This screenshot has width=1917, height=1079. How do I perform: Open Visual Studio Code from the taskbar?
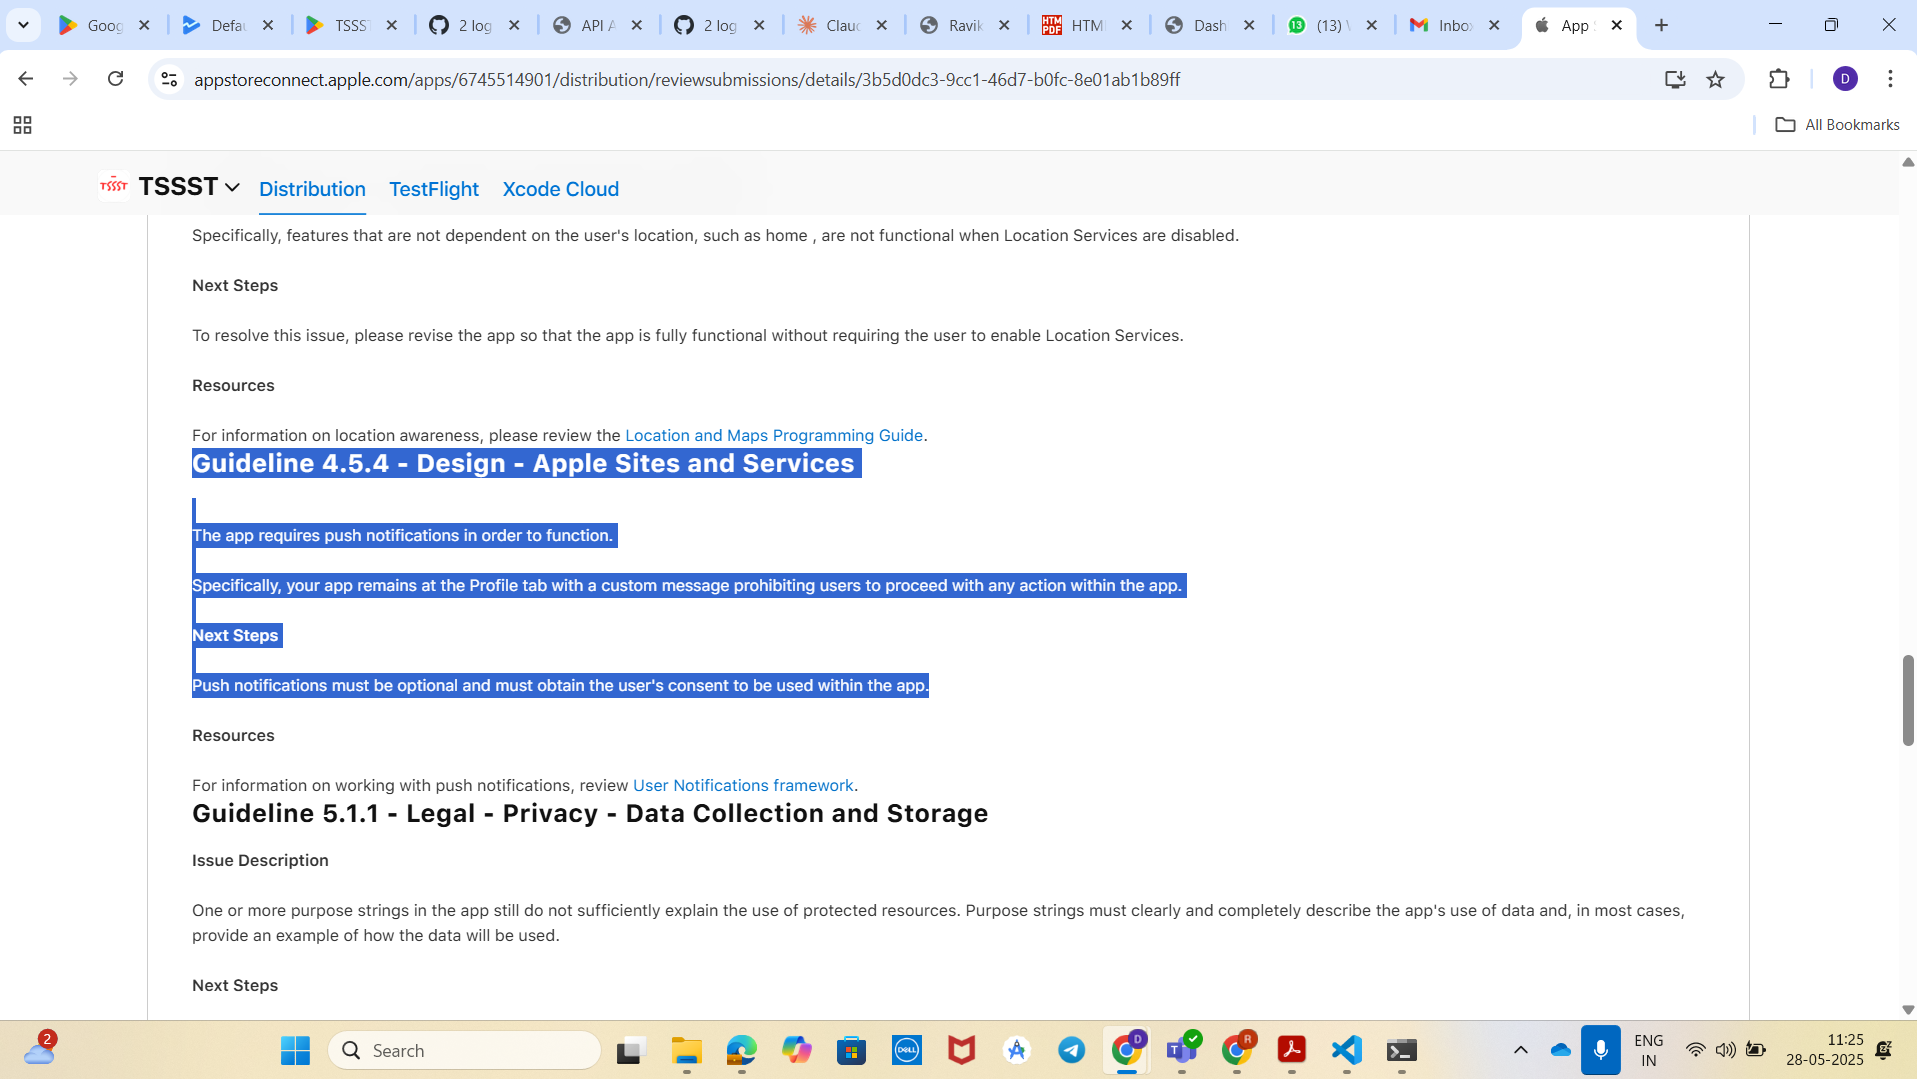pyautogui.click(x=1347, y=1050)
